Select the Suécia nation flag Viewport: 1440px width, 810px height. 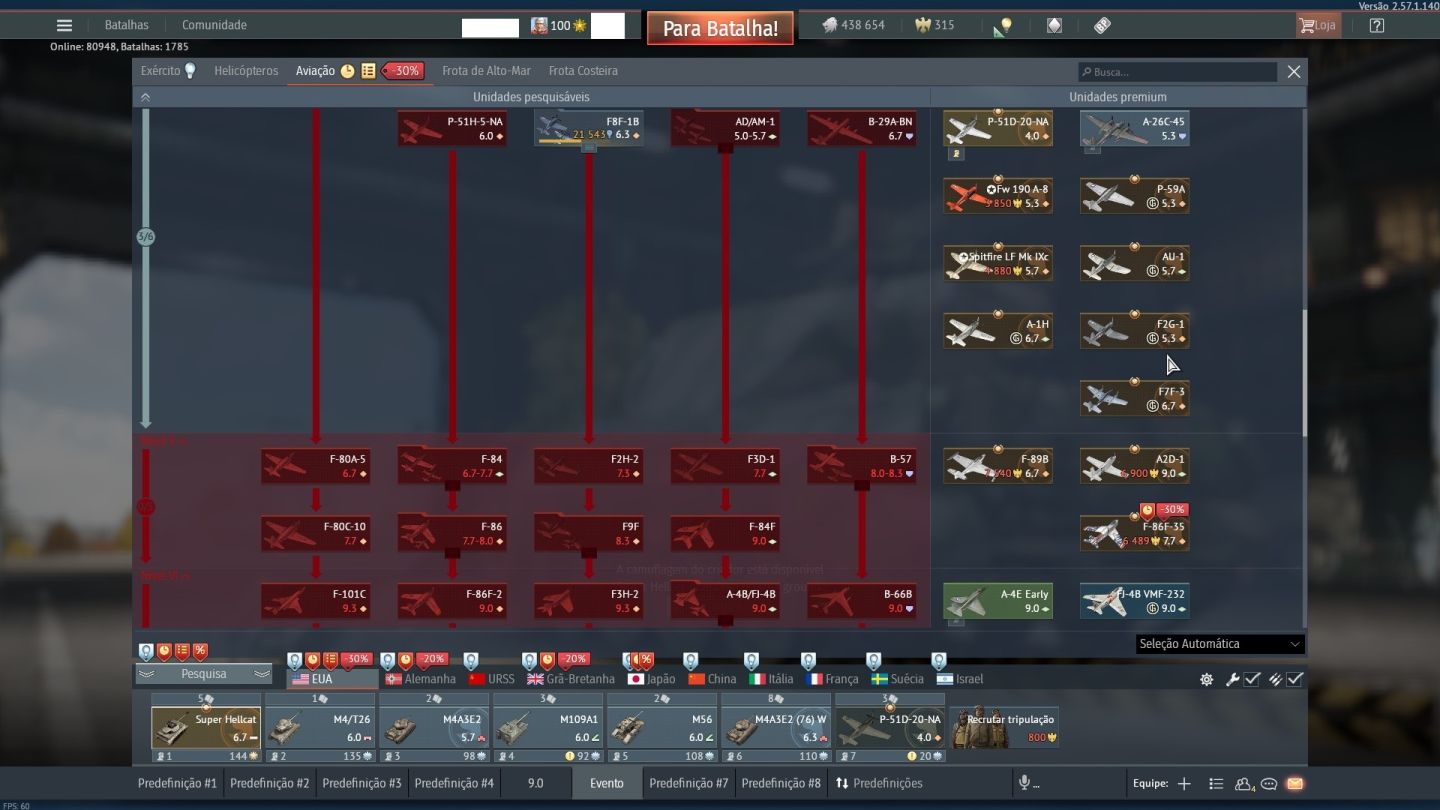pos(897,679)
